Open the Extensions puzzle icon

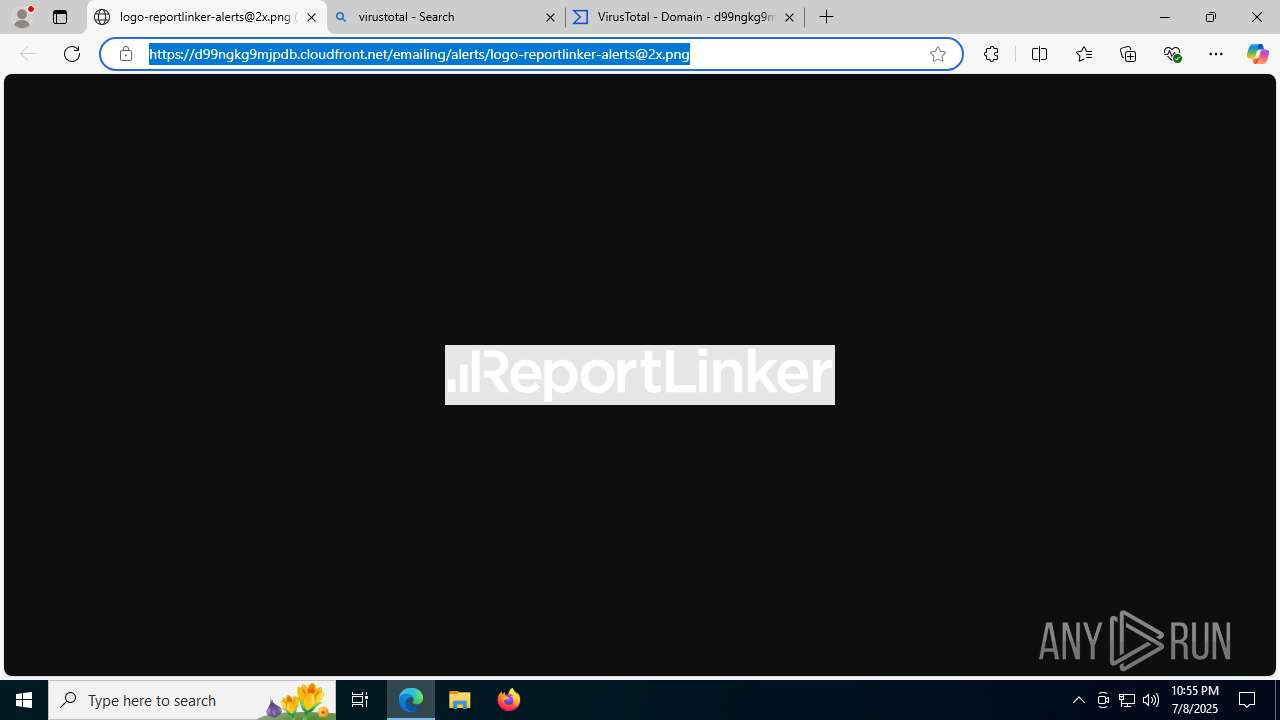[991, 54]
